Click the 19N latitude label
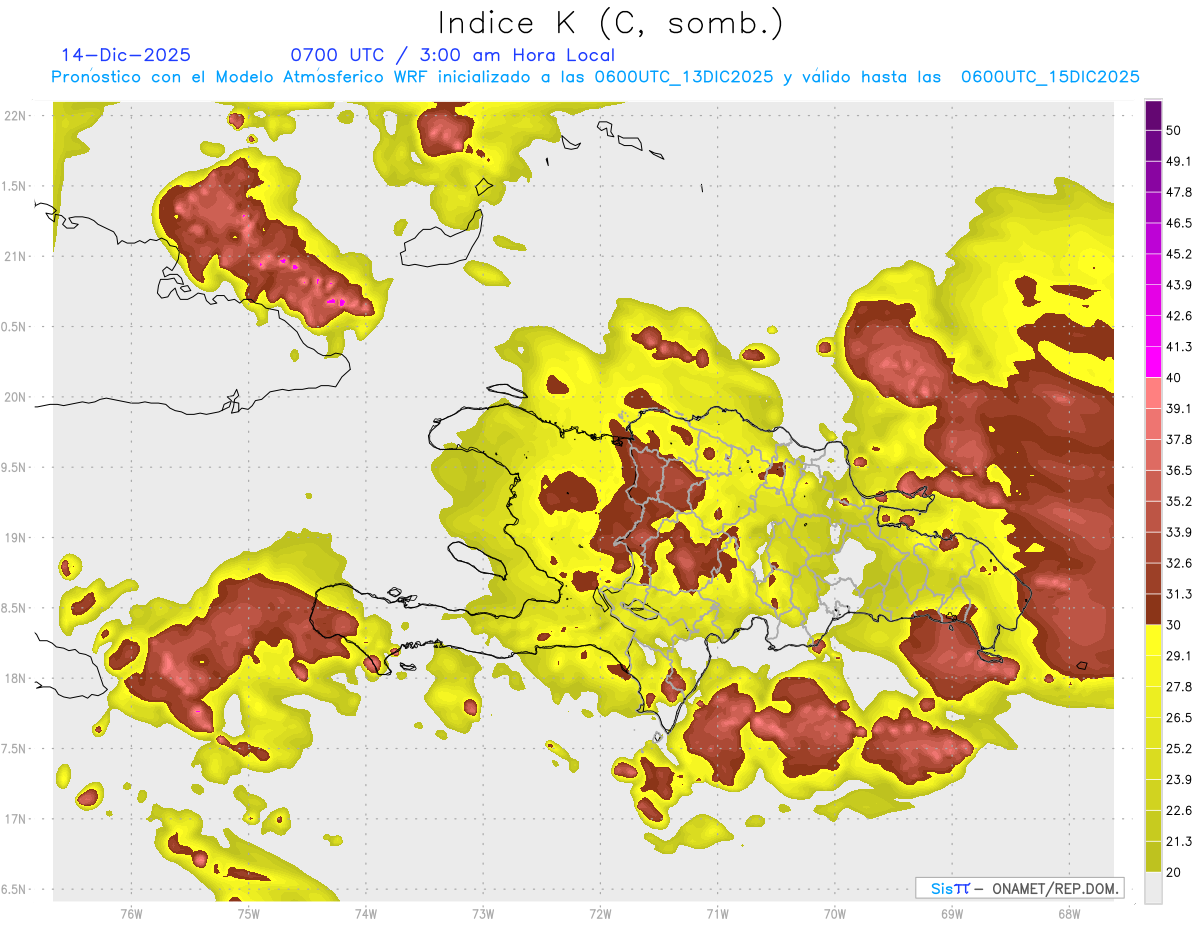This screenshot has width=1200, height=927. 16,538
